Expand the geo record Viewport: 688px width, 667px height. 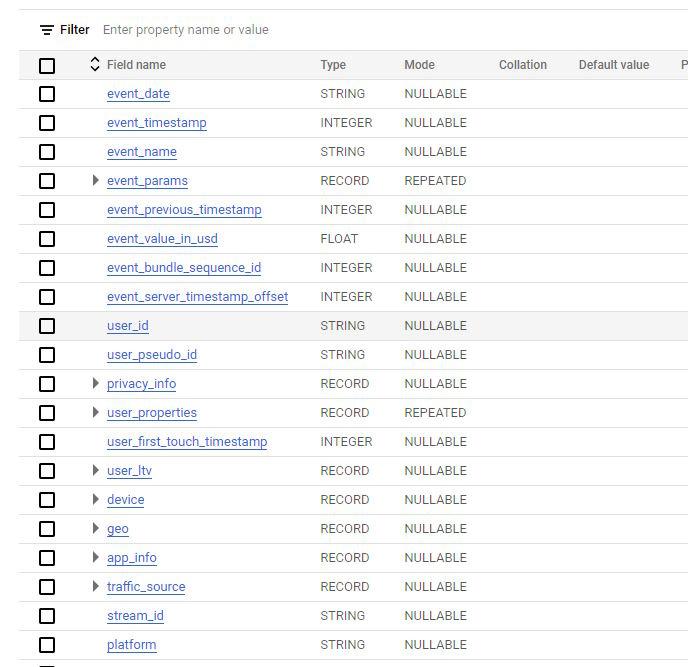tap(95, 528)
